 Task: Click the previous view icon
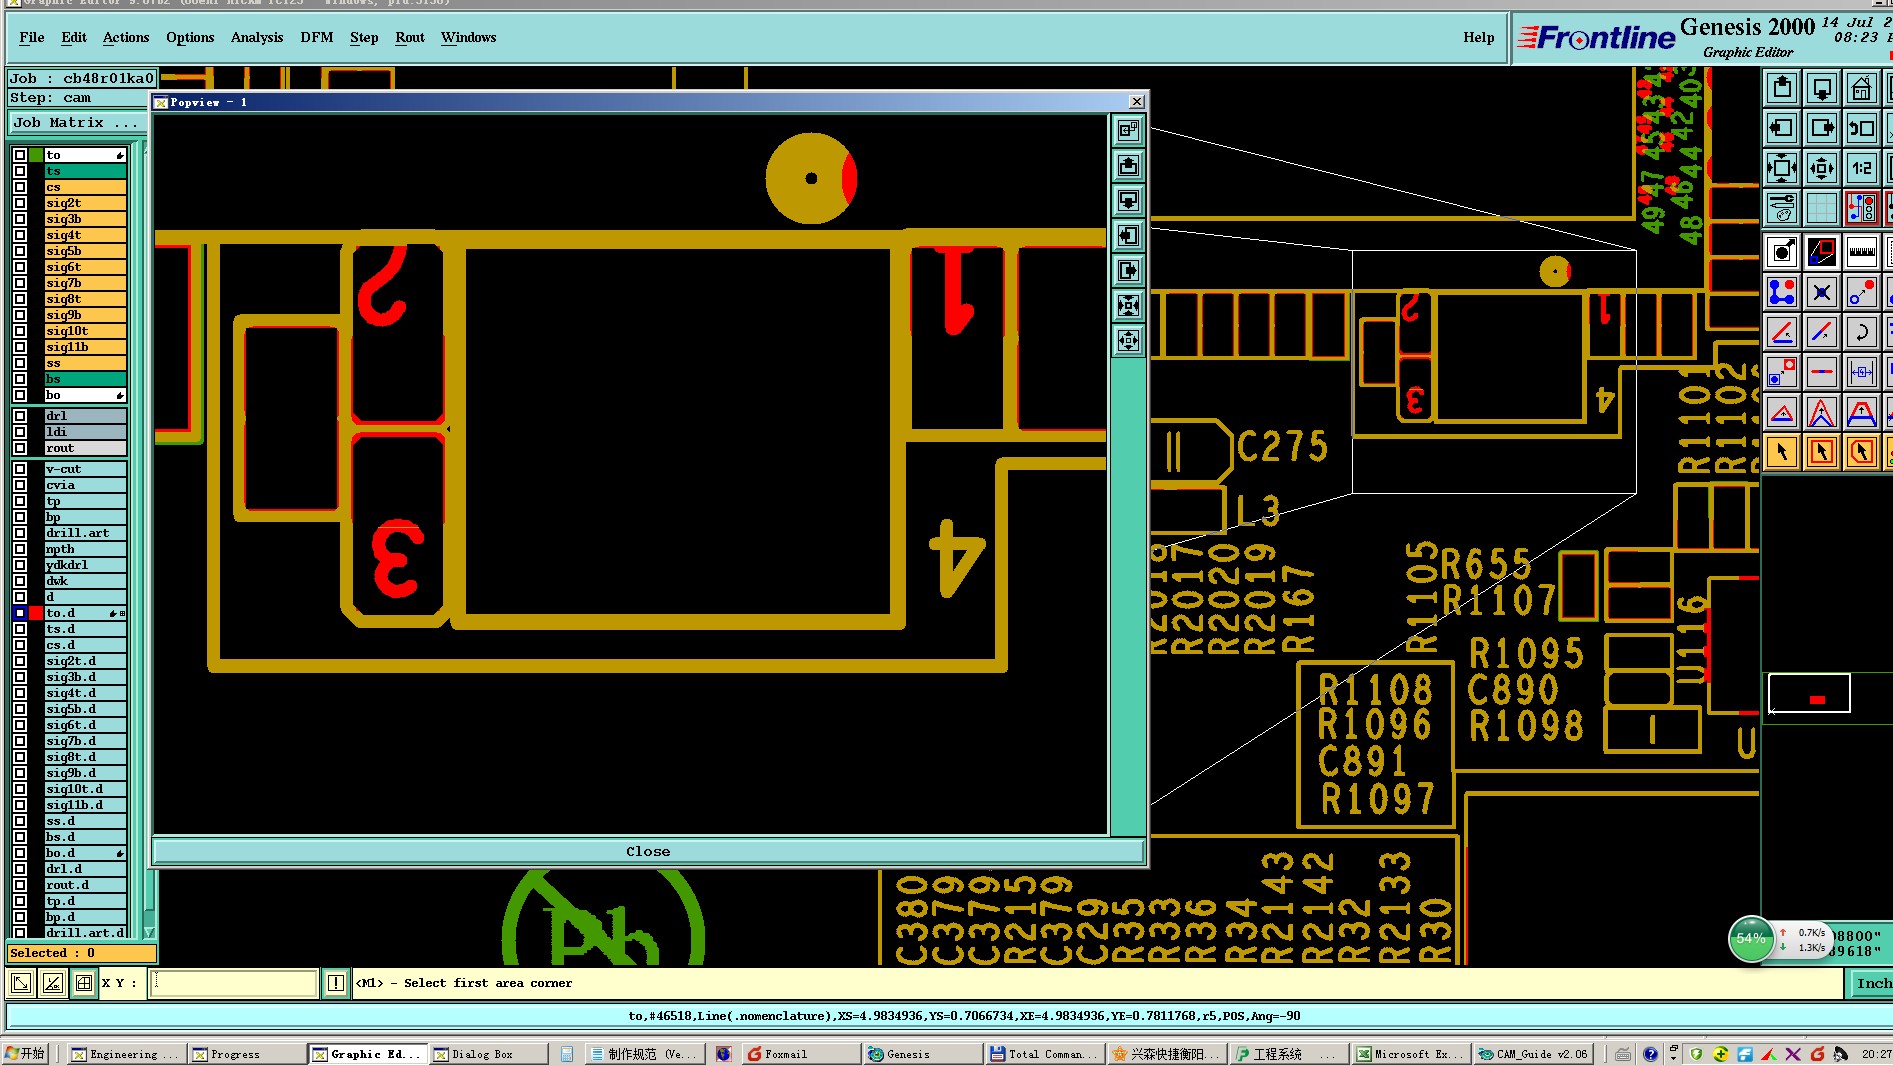tap(1861, 128)
